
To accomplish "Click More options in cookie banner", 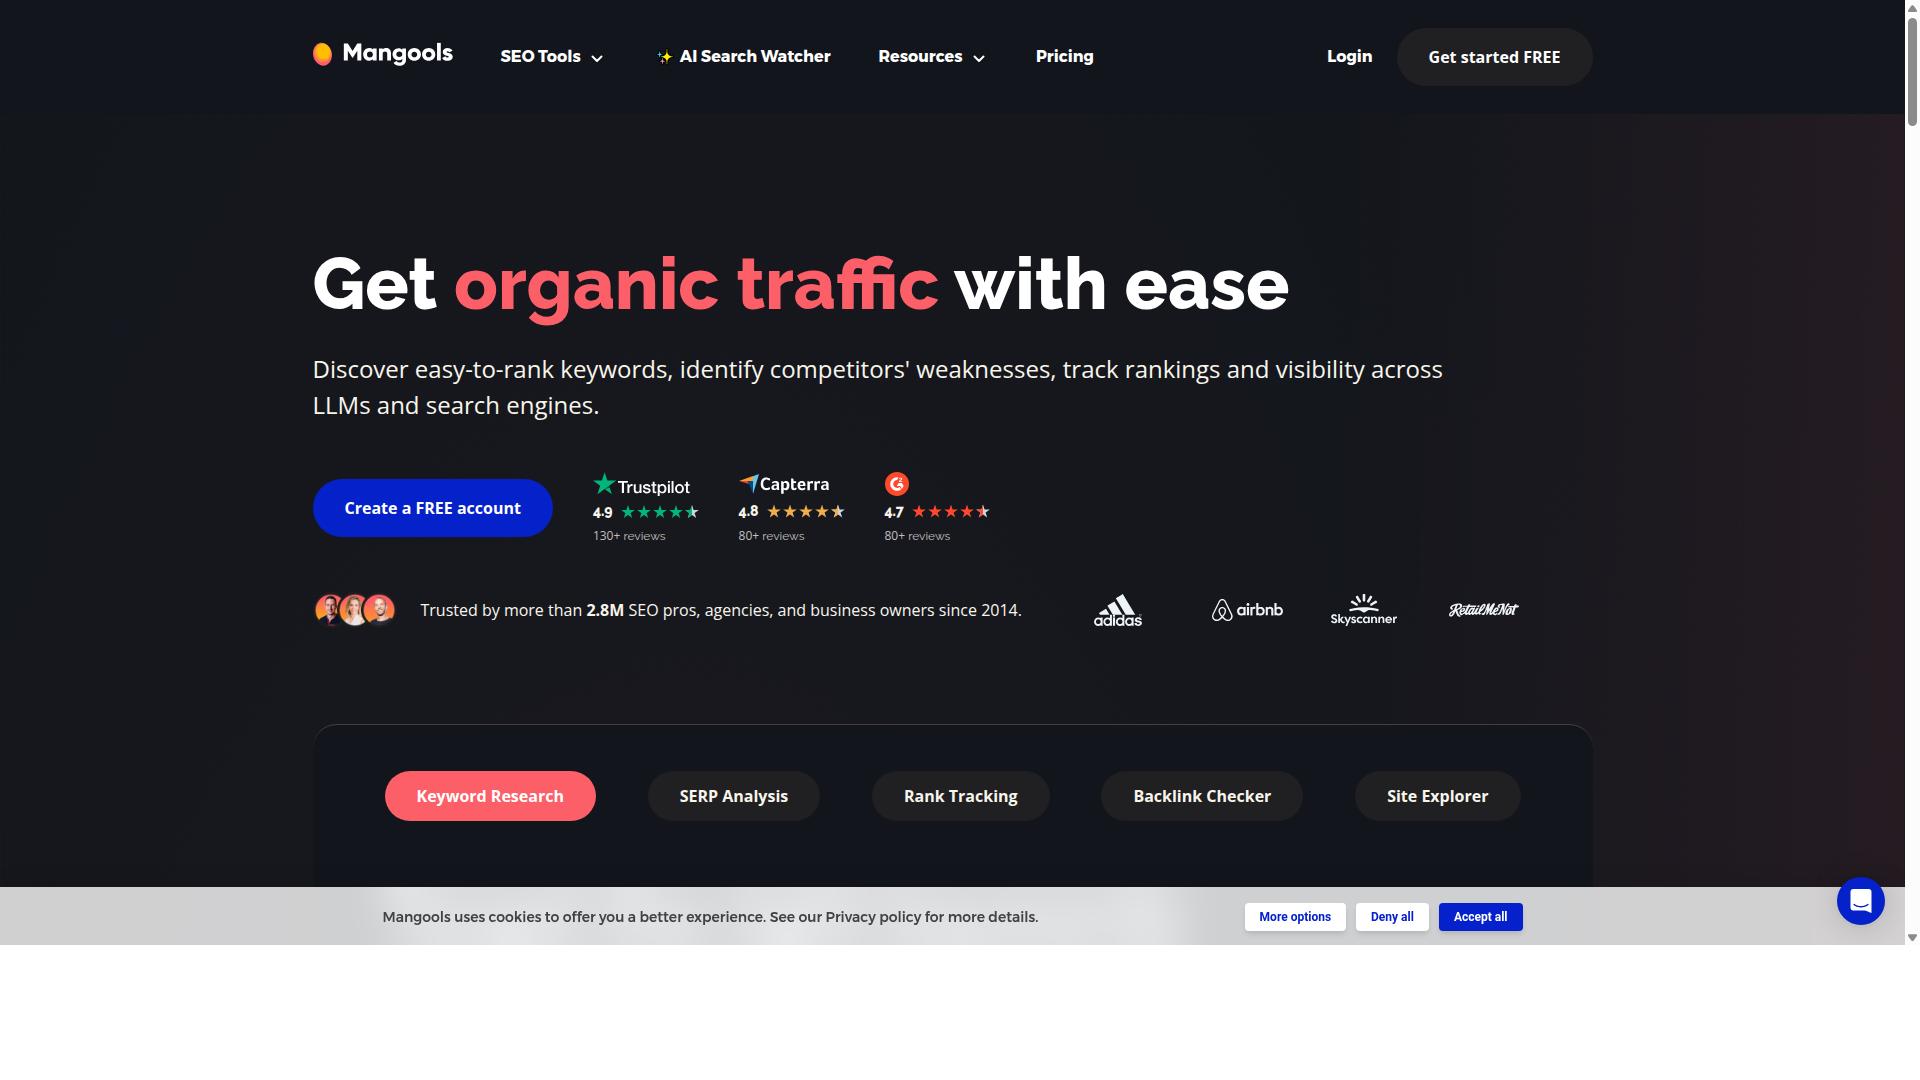I will coord(1295,917).
